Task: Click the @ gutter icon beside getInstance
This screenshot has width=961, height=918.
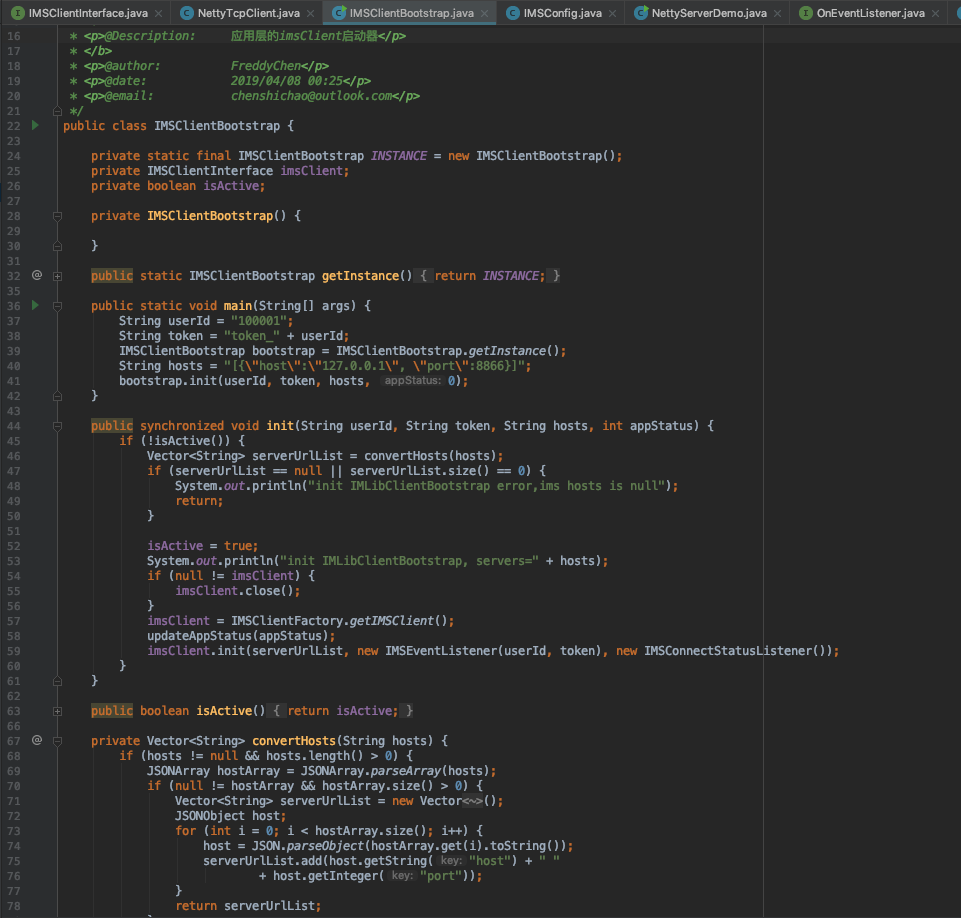Action: coord(36,275)
